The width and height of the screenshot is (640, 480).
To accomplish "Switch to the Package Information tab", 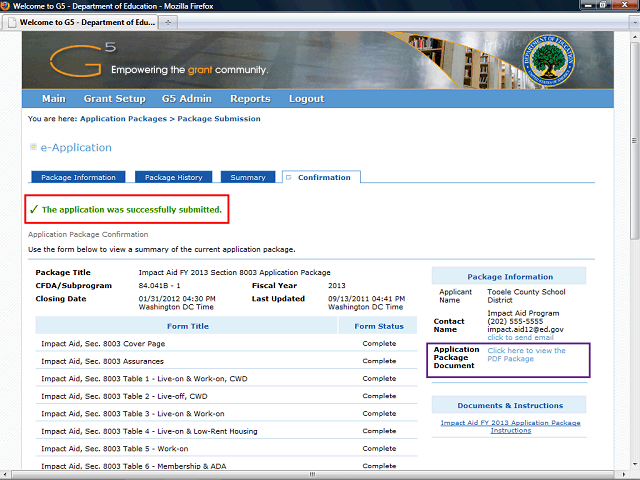I will (78, 177).
